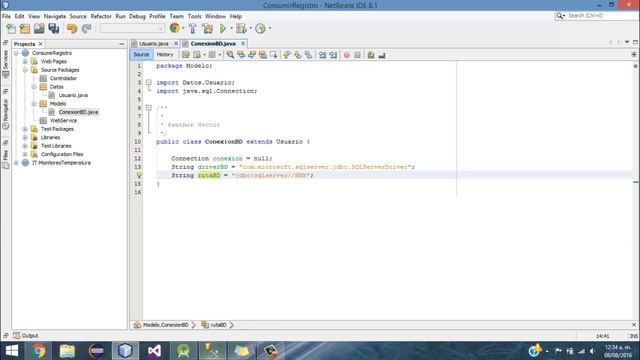
Task: Click lightbulb hint icon at line 14
Action: click(x=139, y=175)
